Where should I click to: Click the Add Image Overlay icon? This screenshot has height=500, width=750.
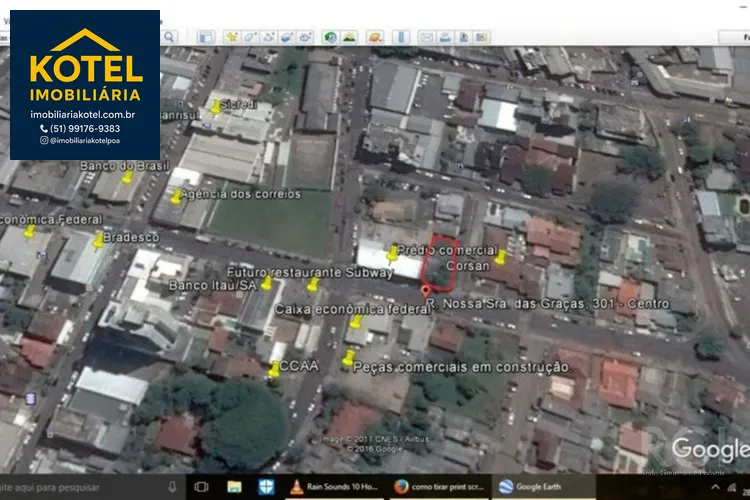pyautogui.click(x=287, y=37)
